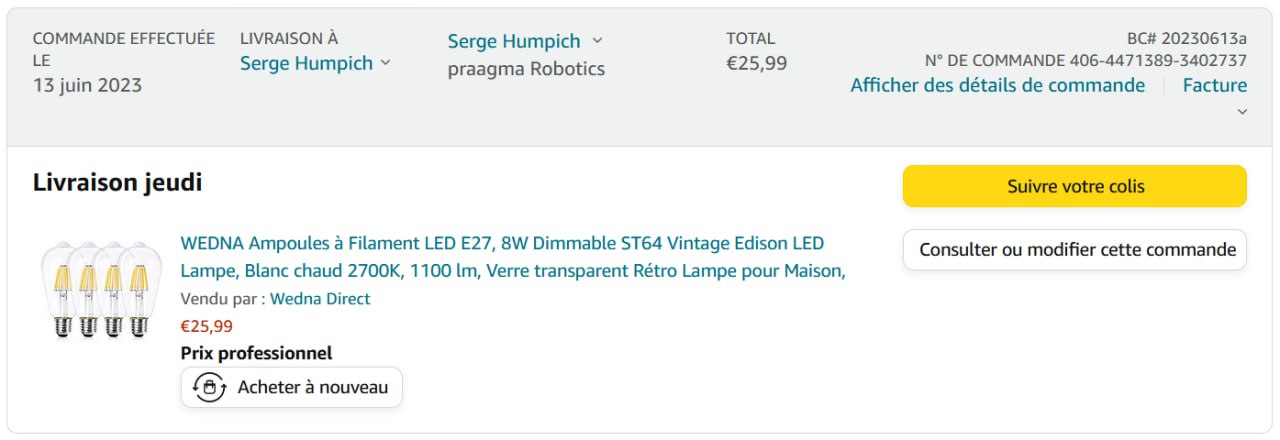Click the red €25,99 item price

[x=206, y=326]
